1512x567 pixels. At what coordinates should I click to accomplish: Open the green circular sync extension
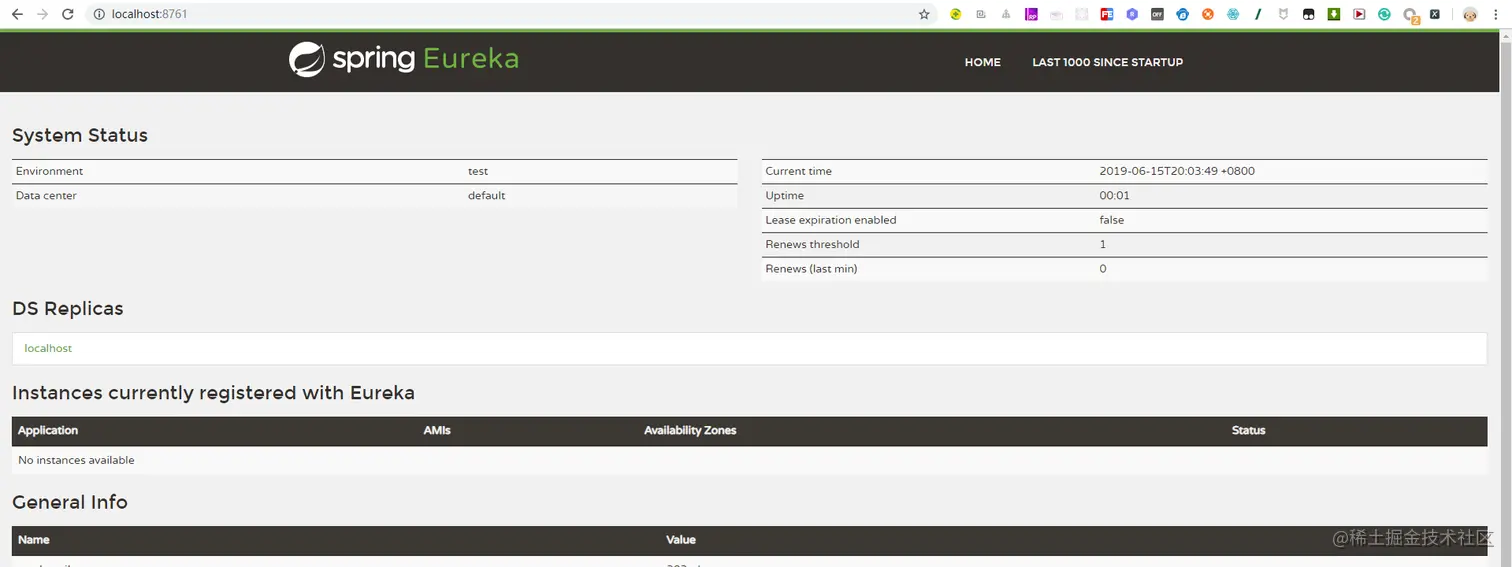click(1384, 14)
